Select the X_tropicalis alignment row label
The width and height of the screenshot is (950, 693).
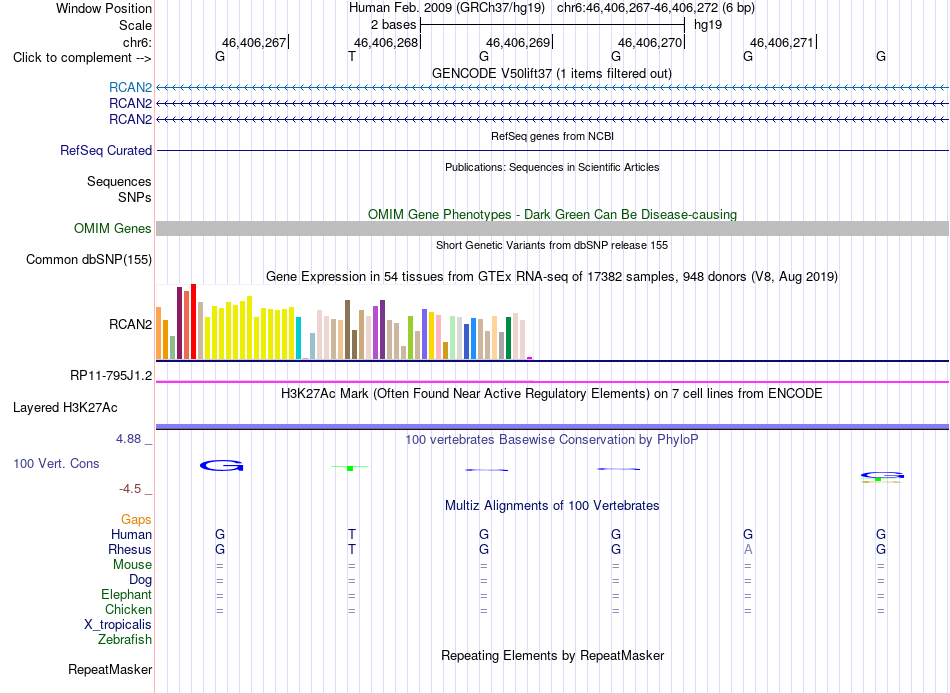118,625
